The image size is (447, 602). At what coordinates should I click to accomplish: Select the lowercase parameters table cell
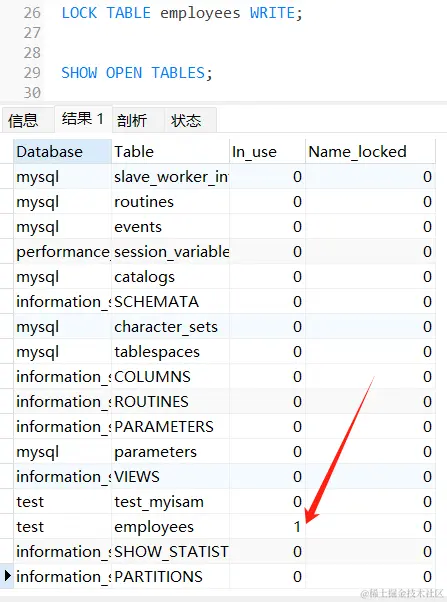click(171, 452)
